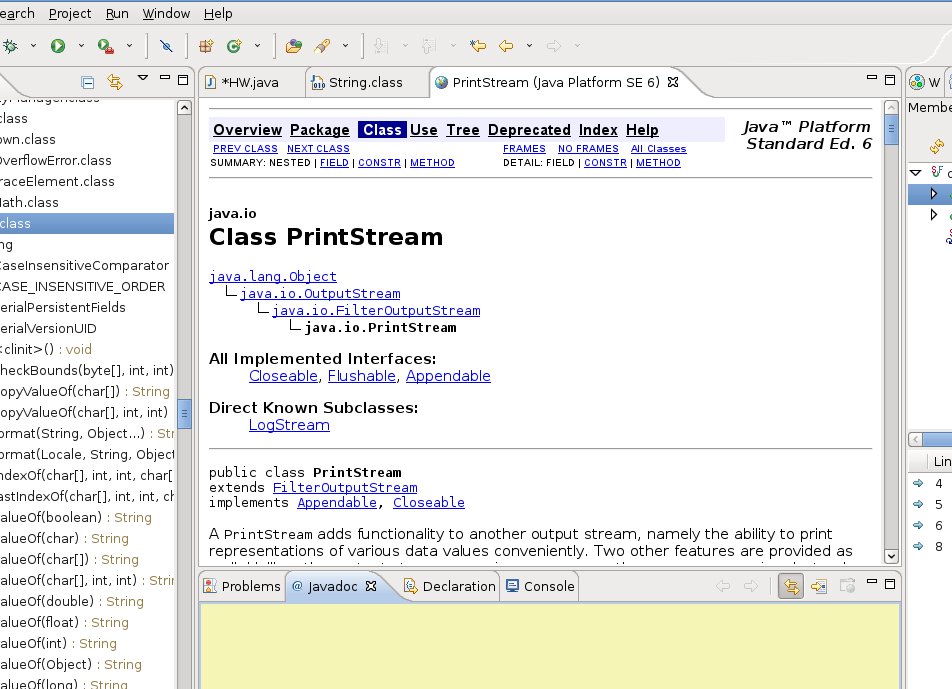Open the Project menu
952x689 pixels.
(70, 13)
